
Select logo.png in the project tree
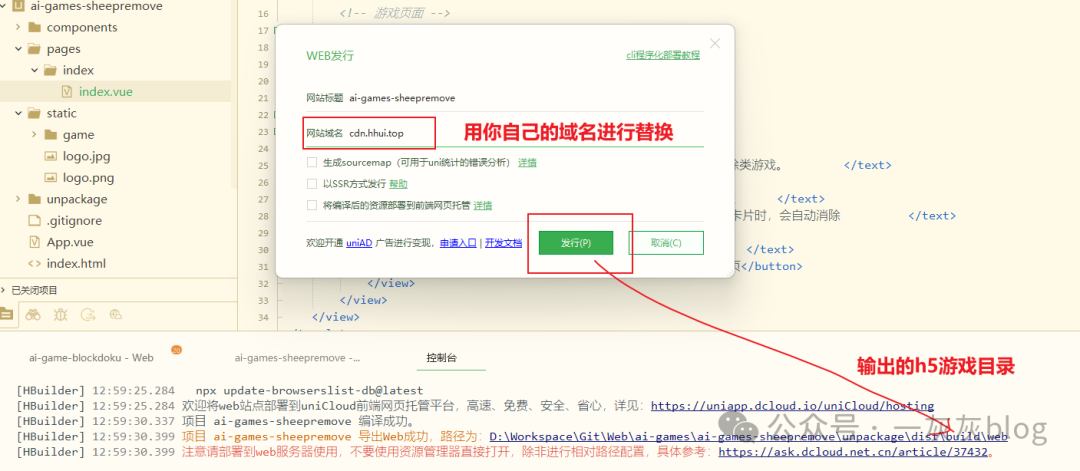tap(88, 178)
